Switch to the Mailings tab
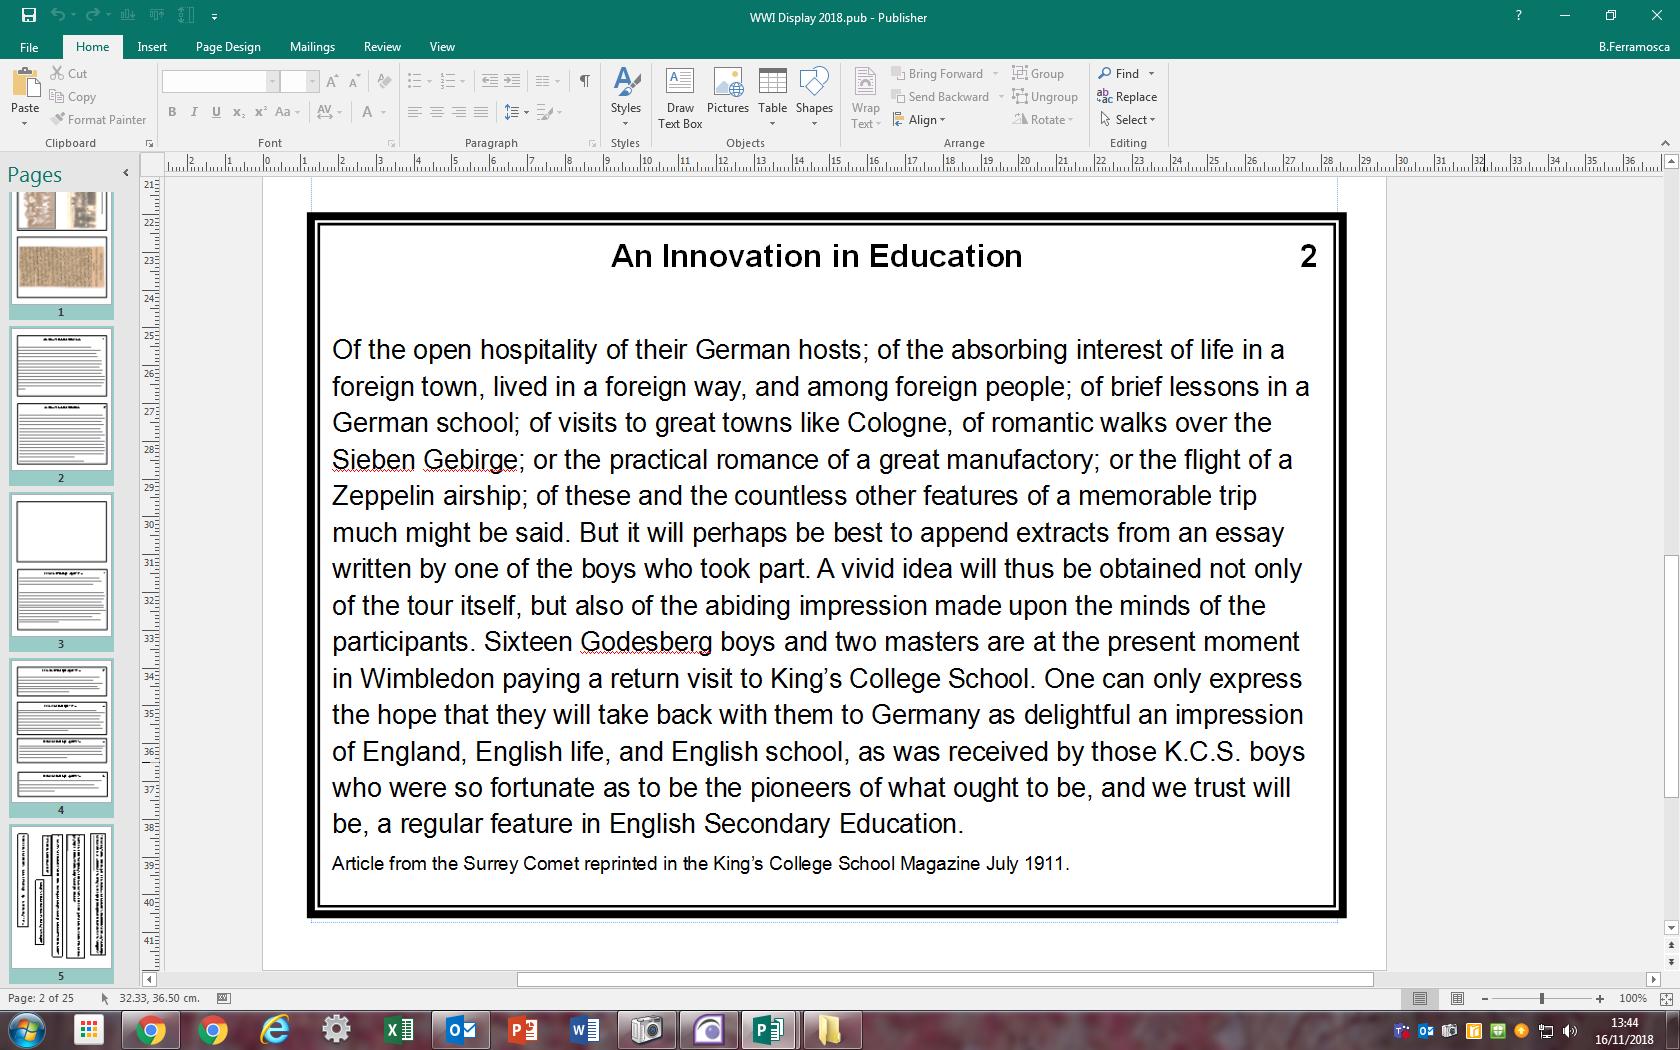The height and width of the screenshot is (1050, 1680). [312, 47]
